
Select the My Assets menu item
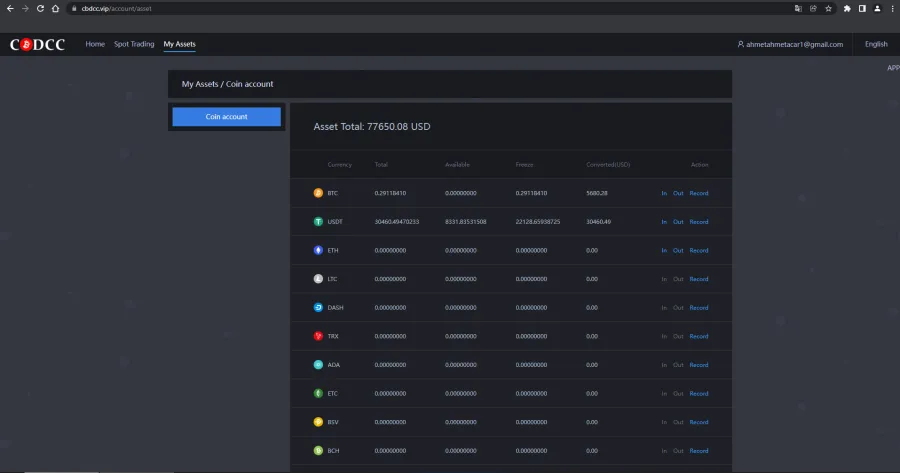(x=180, y=44)
